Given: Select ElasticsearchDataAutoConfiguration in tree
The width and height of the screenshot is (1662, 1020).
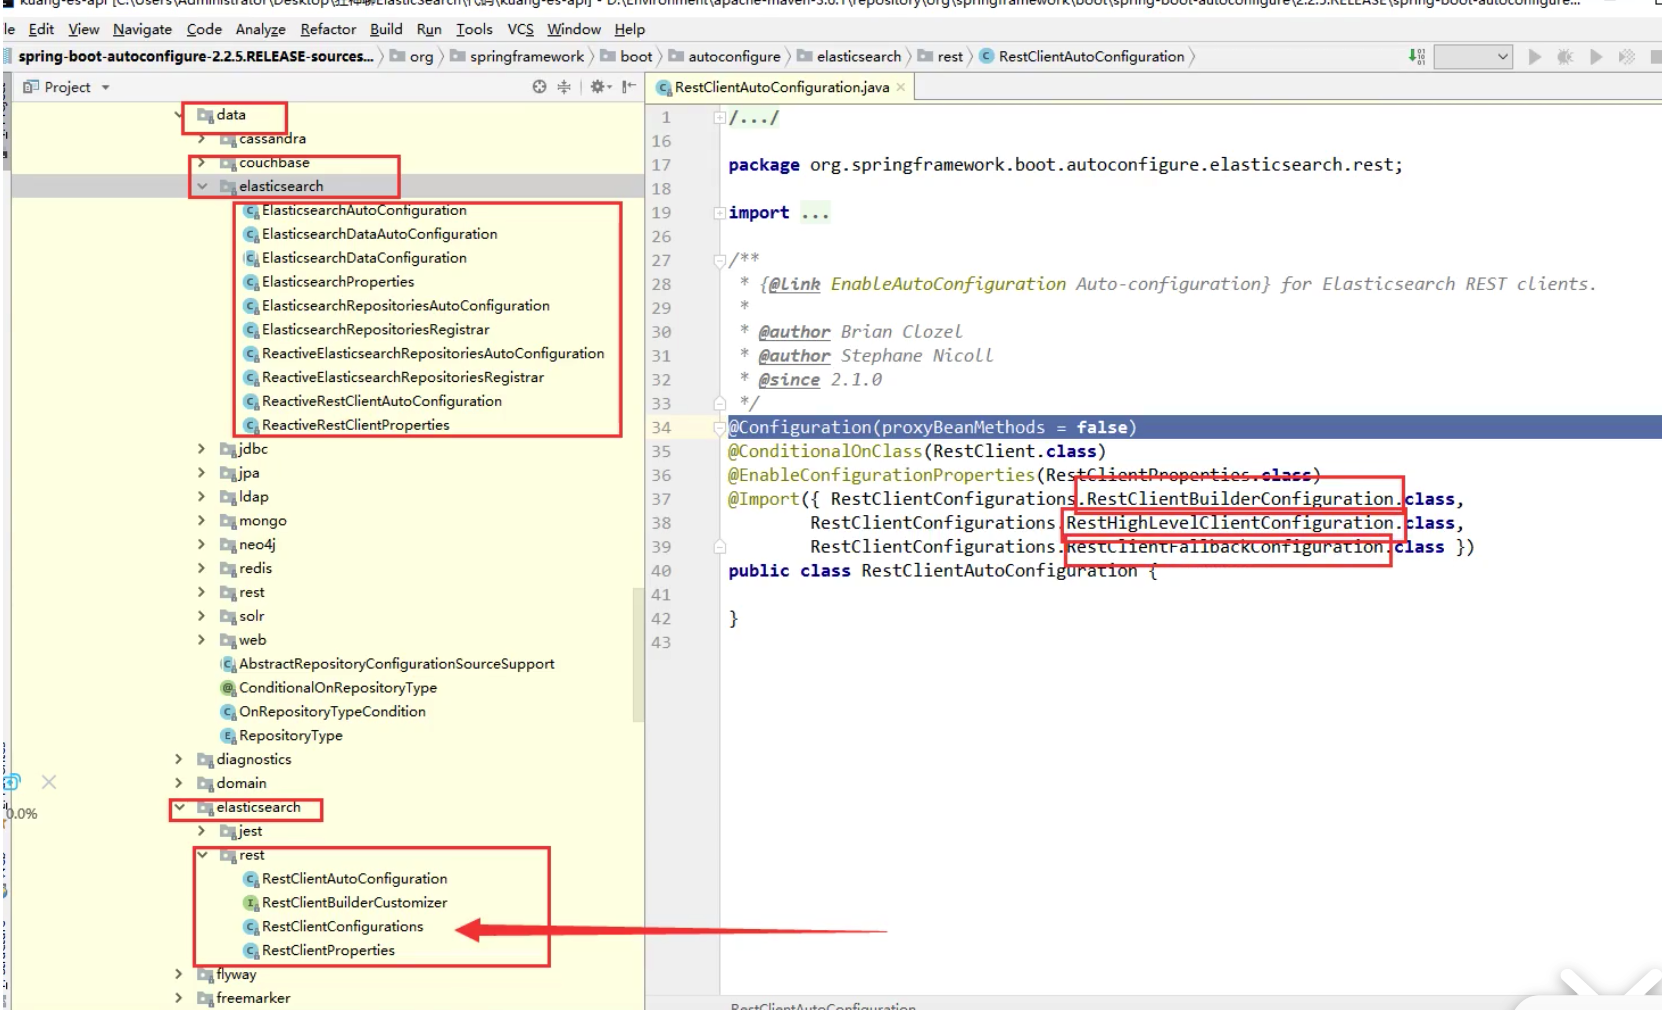Looking at the screenshot, I should (379, 234).
